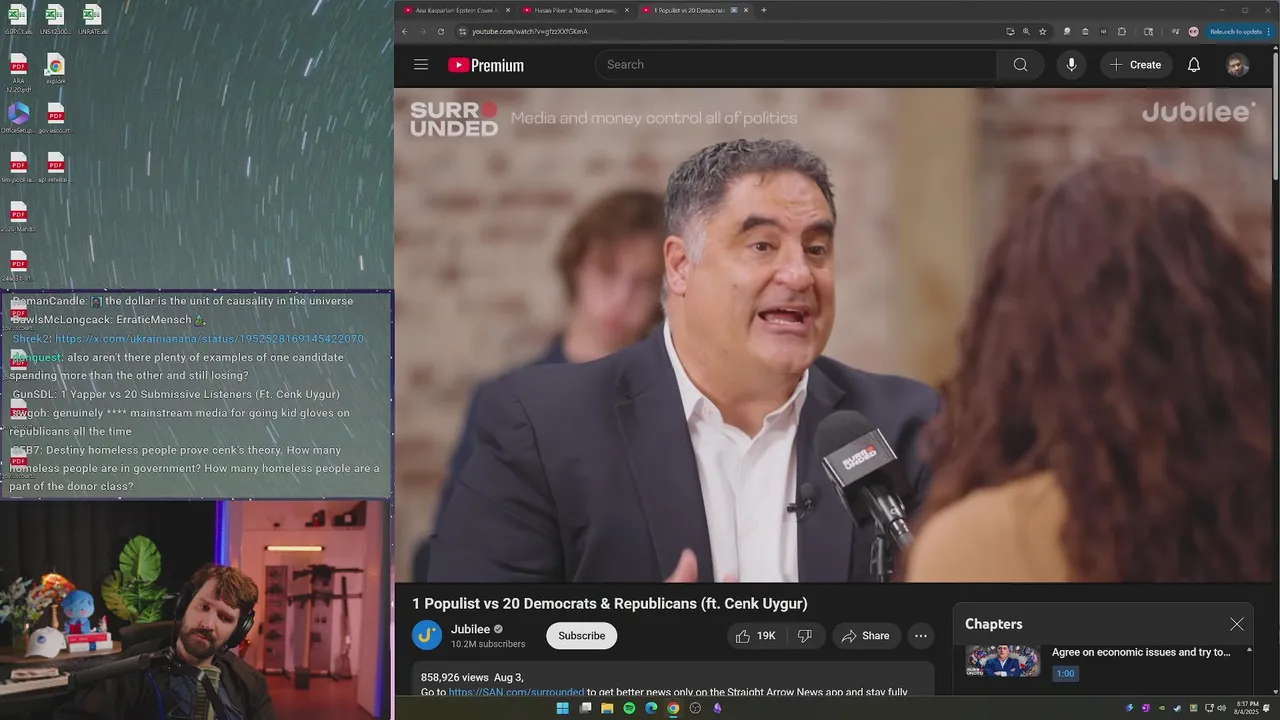Like the video with the 19K thumbs-up
The height and width of the screenshot is (720, 1280).
[756, 636]
